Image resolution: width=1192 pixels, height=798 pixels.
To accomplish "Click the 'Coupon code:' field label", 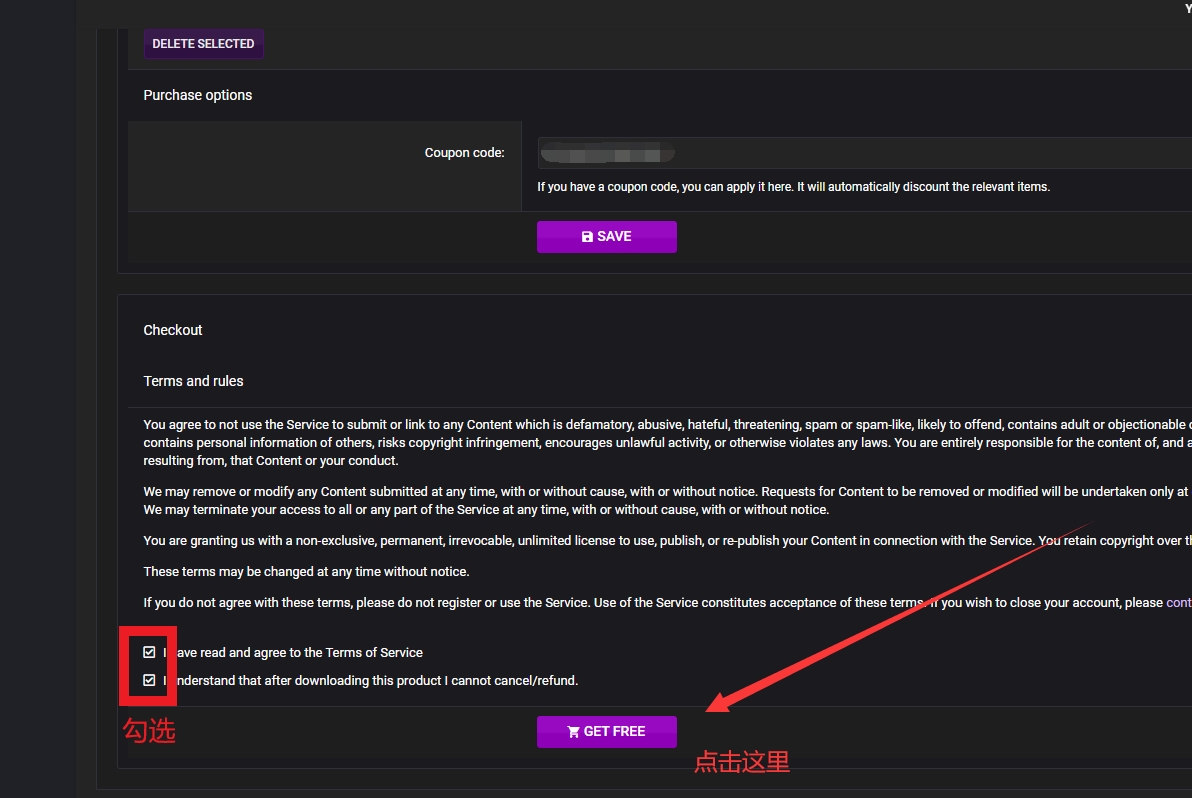I will (464, 153).
